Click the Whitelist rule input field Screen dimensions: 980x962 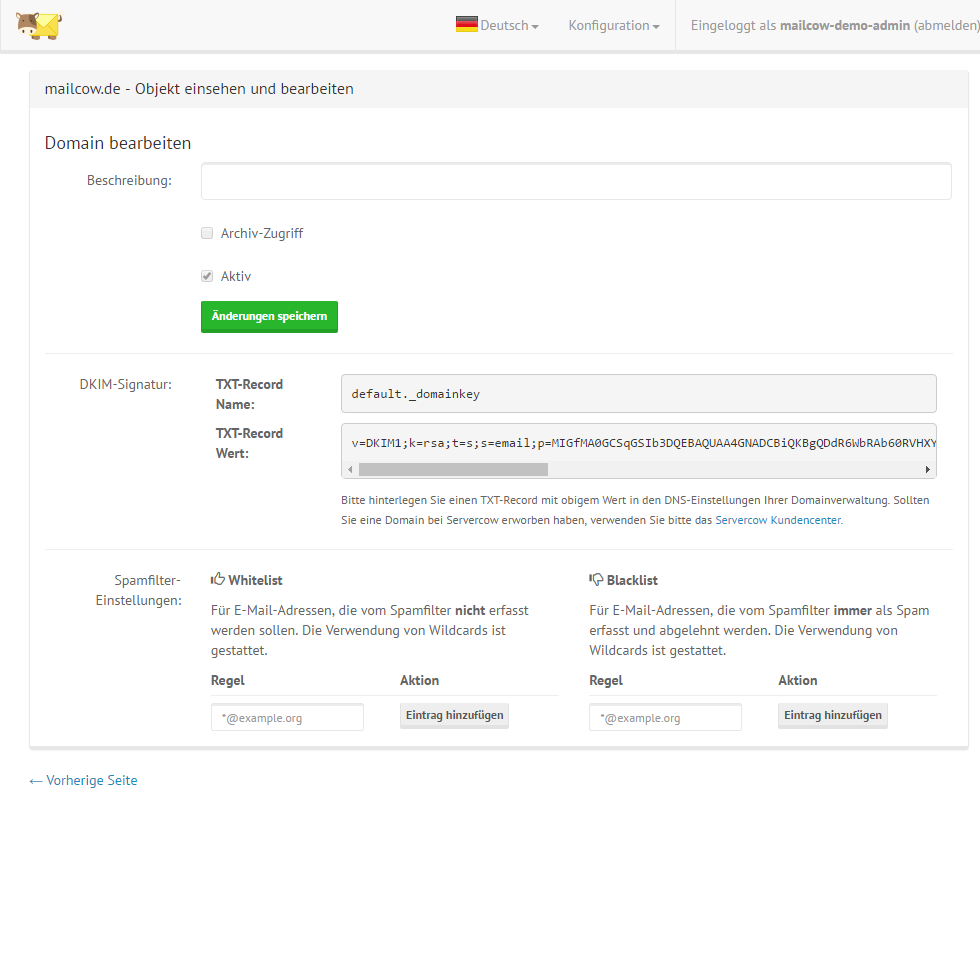pos(287,717)
